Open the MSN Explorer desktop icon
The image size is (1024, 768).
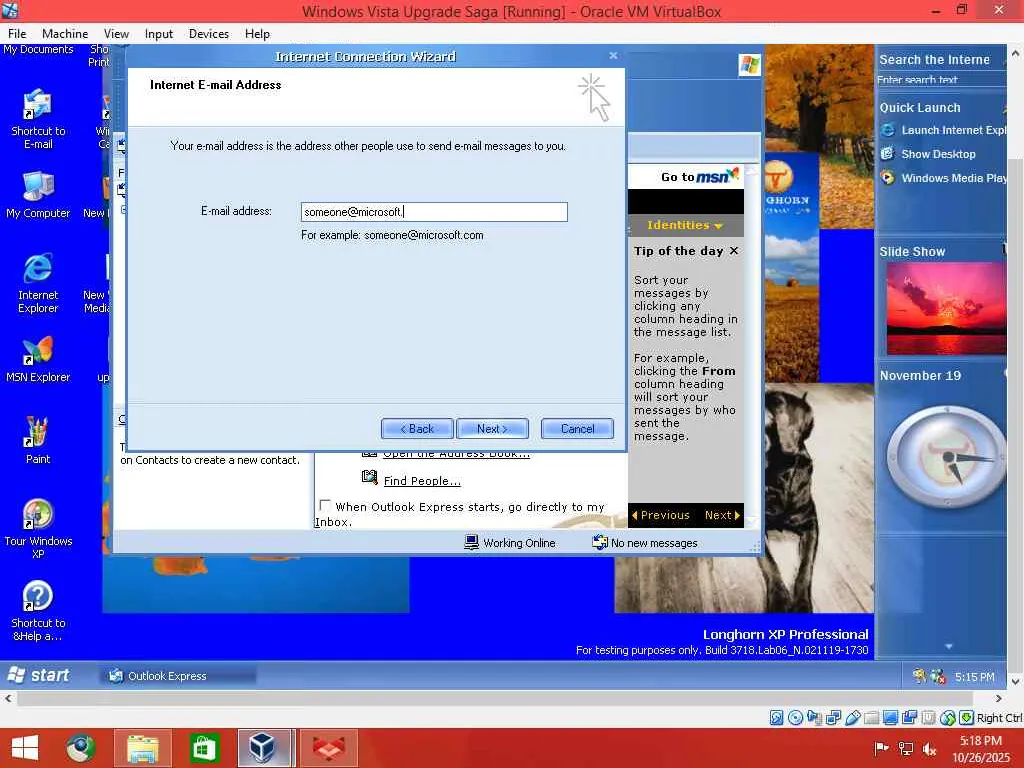click(38, 360)
